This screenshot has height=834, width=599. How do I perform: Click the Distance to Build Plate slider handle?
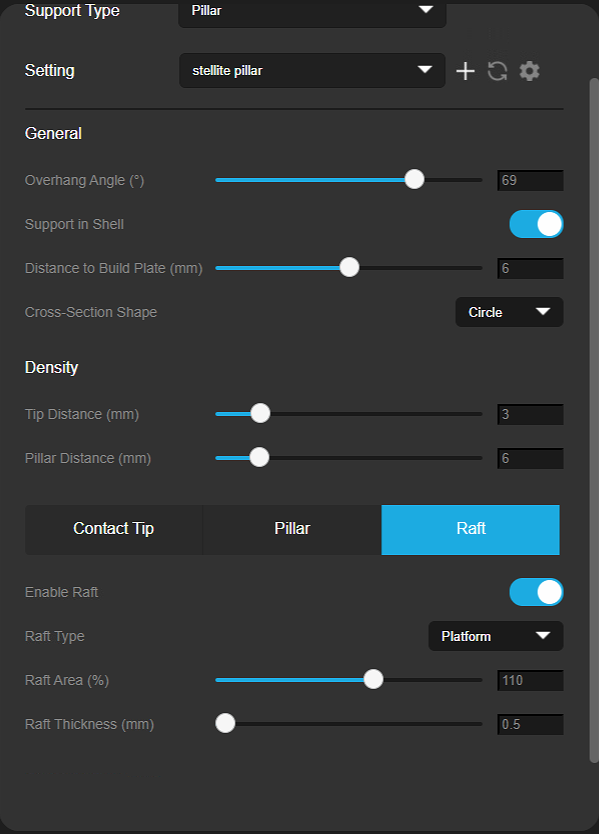350,267
